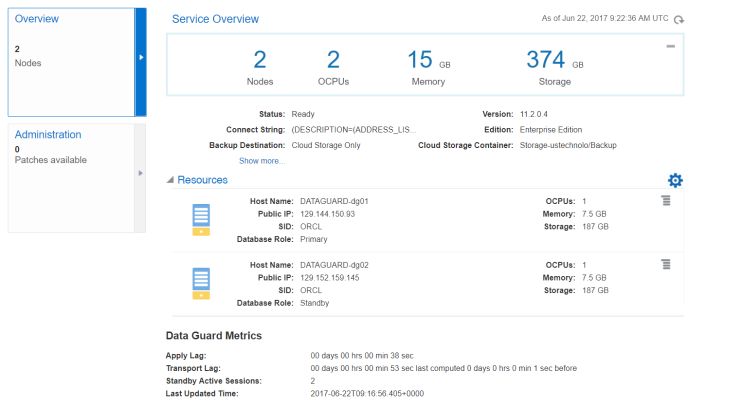Collapse the Resources section triangle

170,180
